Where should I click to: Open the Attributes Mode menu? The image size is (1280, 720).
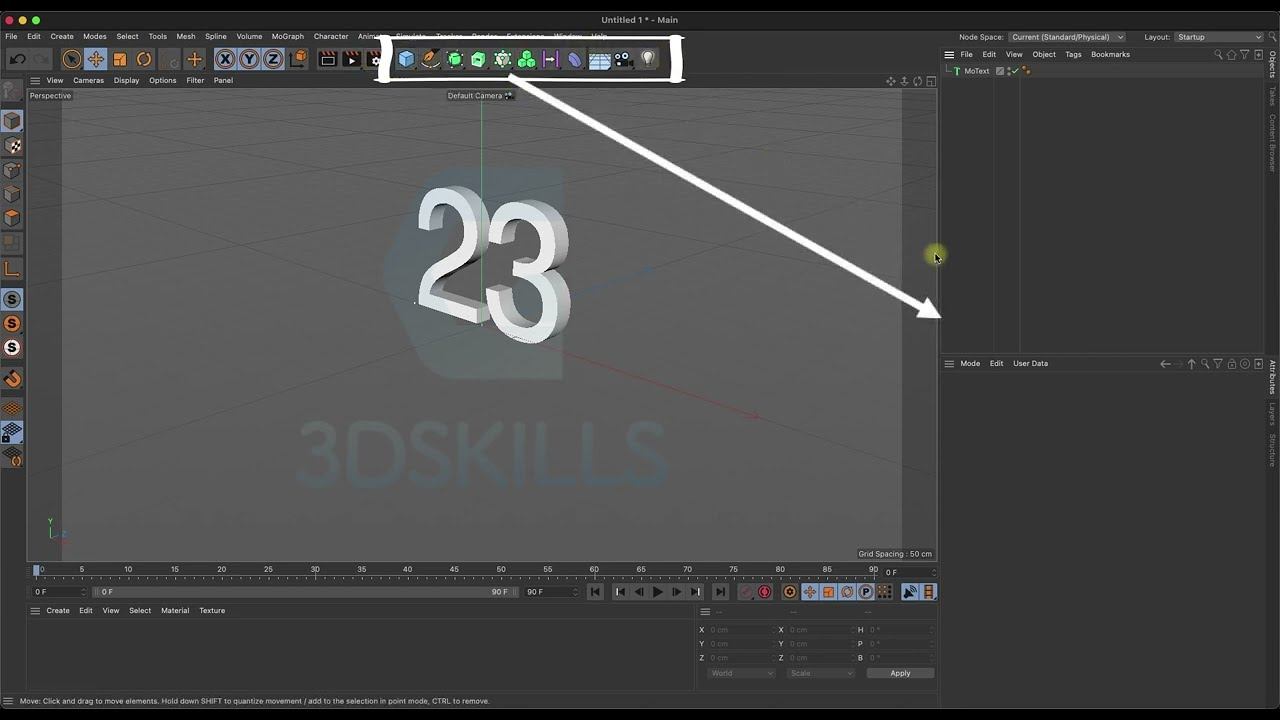pyautogui.click(x=970, y=363)
